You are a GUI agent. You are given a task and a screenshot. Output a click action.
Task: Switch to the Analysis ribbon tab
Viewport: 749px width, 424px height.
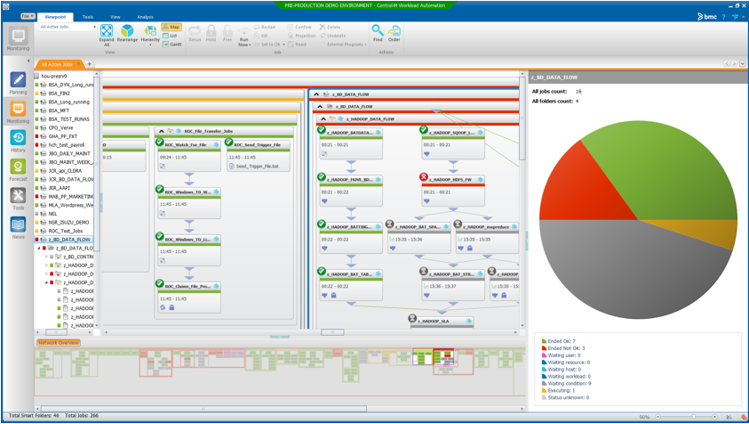click(x=146, y=17)
